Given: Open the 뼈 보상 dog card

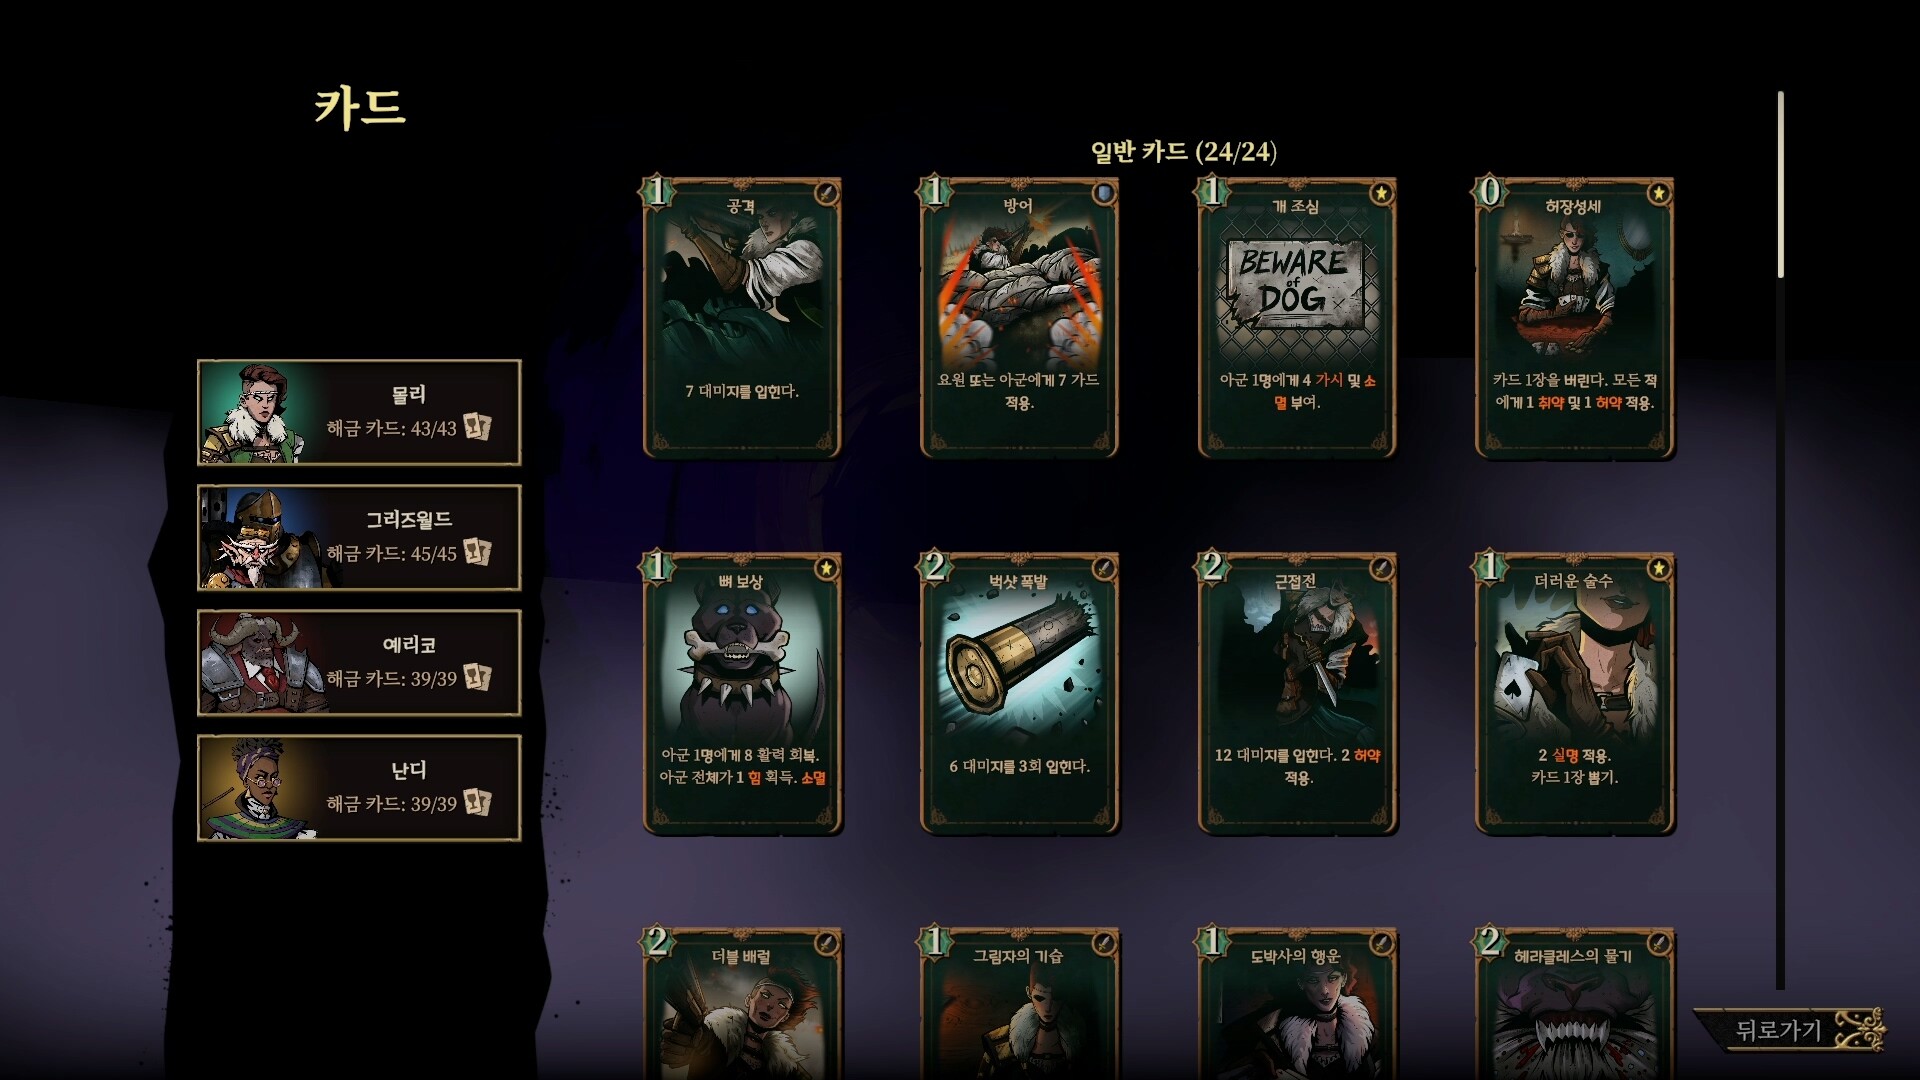Looking at the screenshot, I should point(741,693).
